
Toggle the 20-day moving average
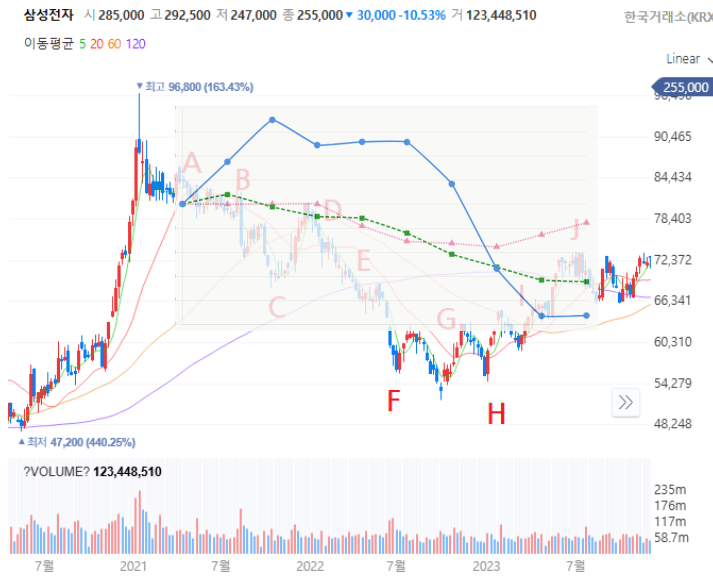96,44
